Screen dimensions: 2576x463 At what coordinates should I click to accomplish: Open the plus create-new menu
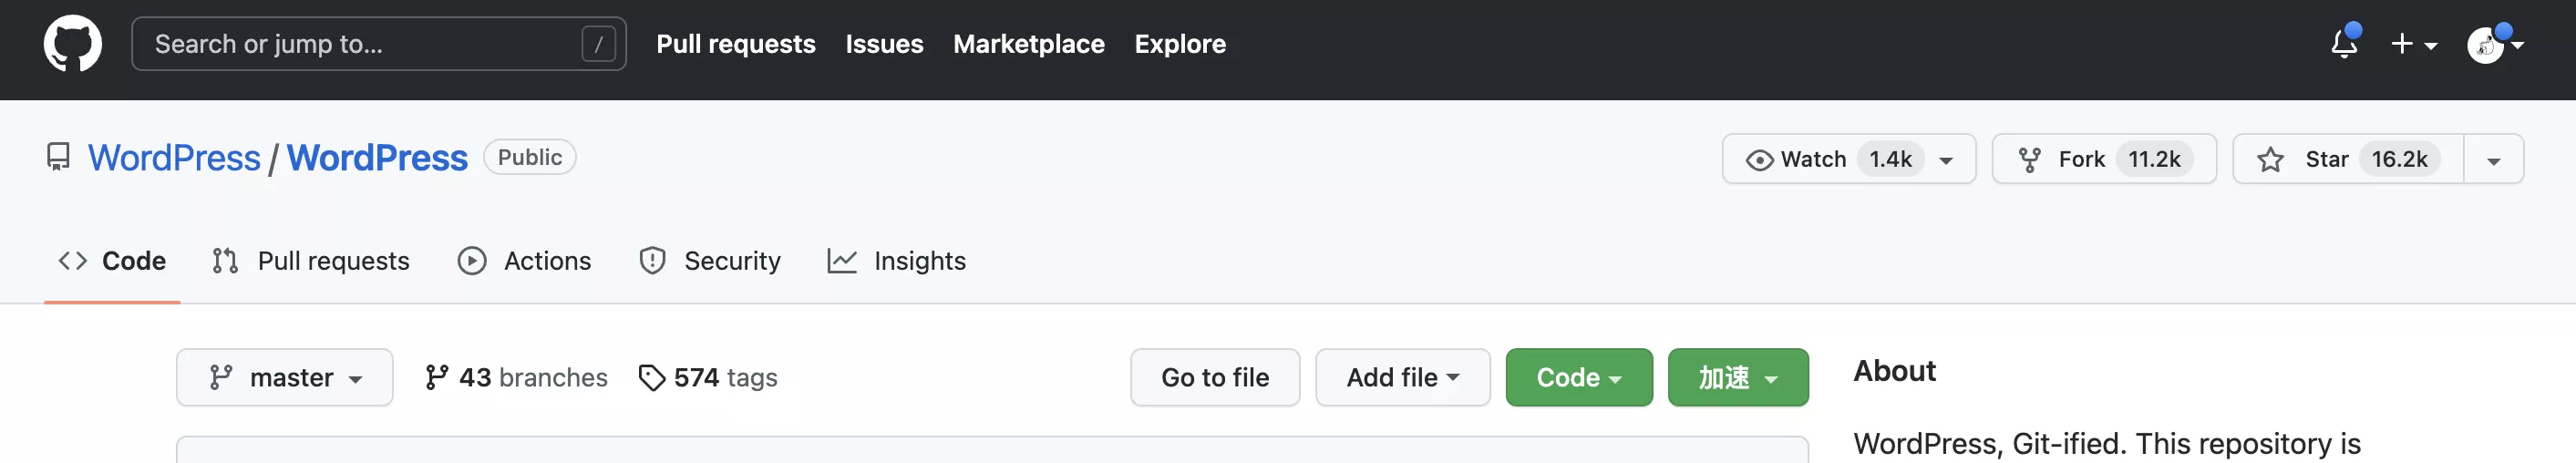point(2412,44)
